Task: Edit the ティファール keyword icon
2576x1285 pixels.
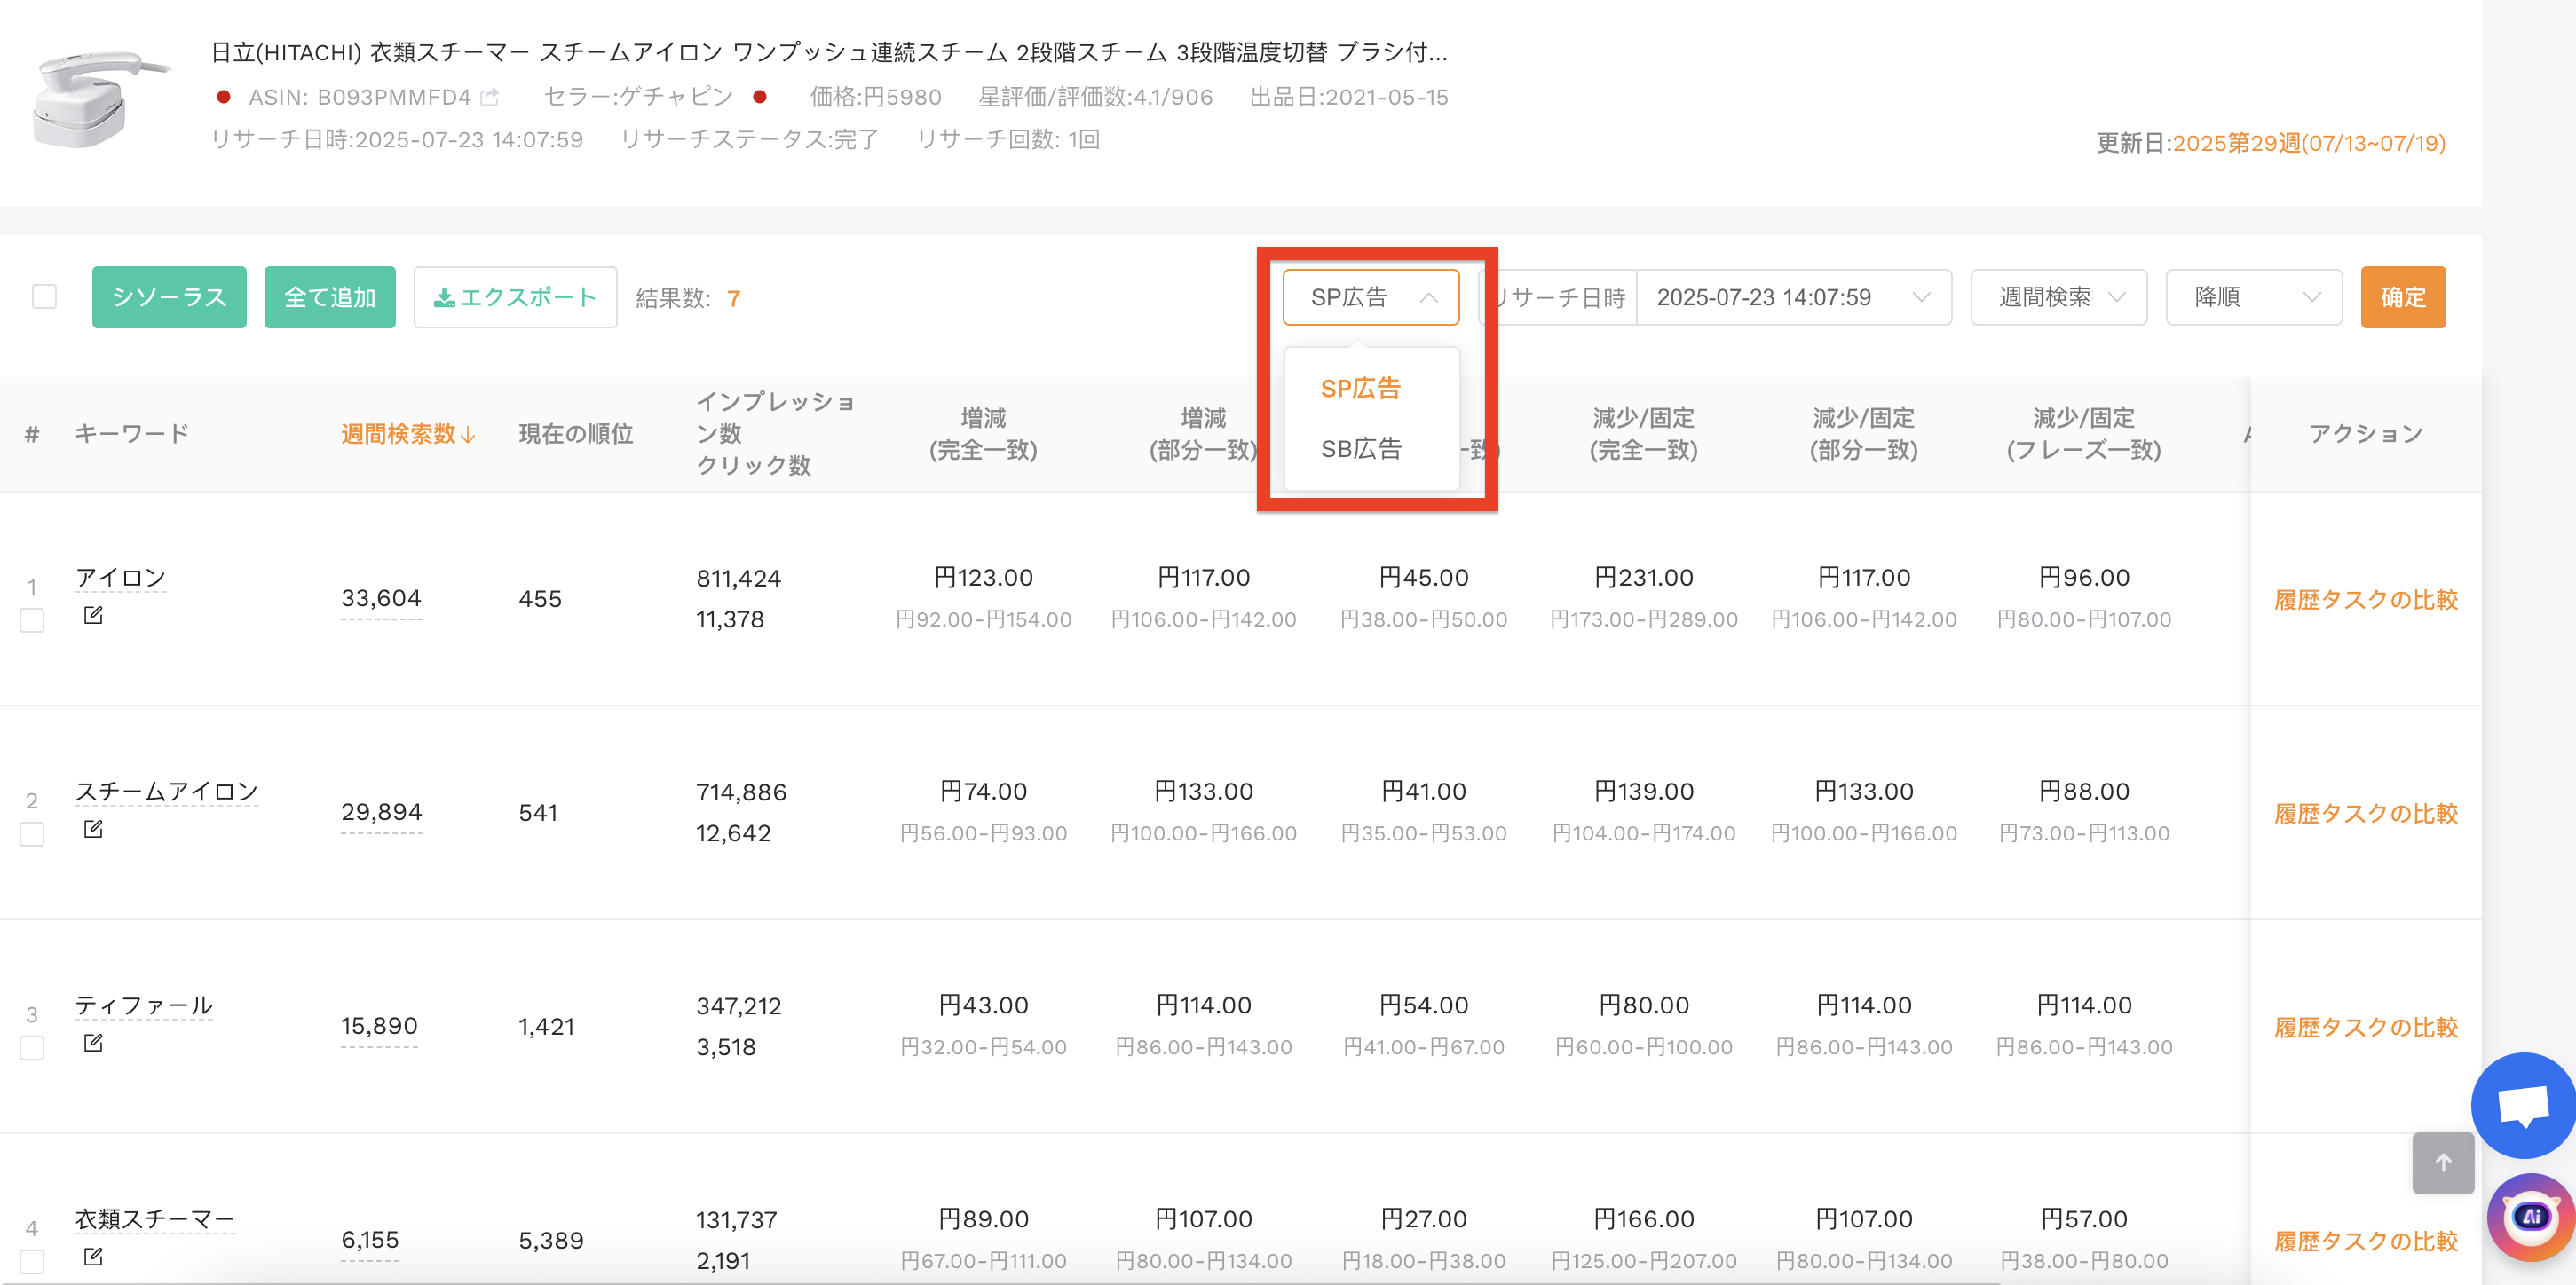Action: (93, 1043)
